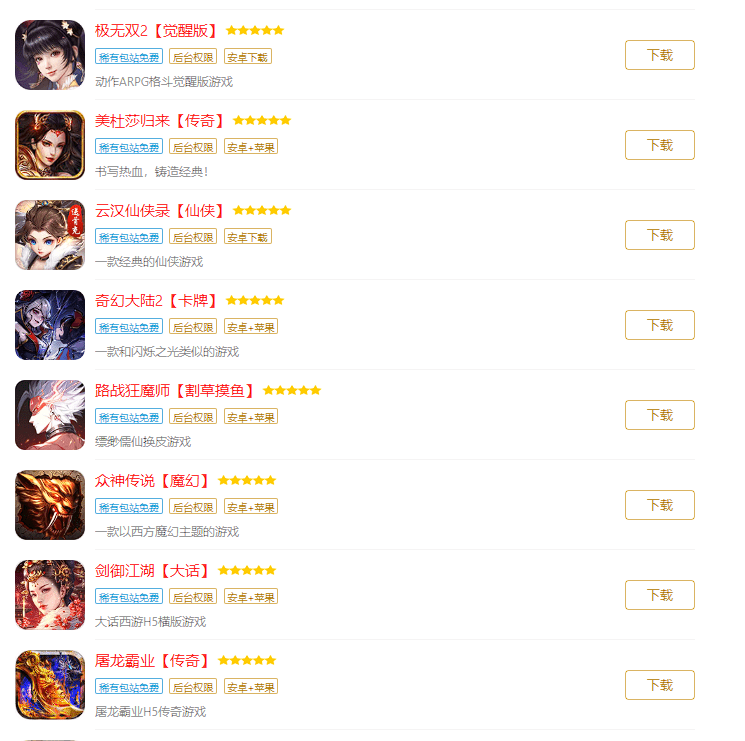Click 后台权限 tag under 美杜莎归来
The height and width of the screenshot is (741, 745).
pos(193,146)
